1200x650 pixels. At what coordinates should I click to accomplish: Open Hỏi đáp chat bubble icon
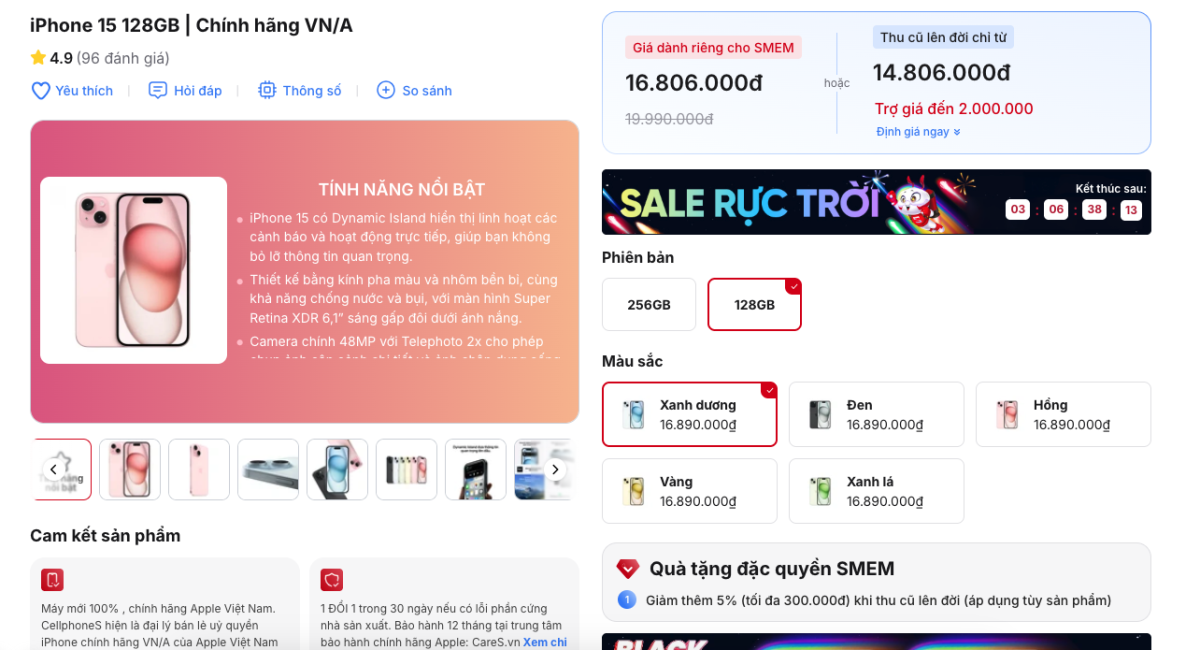pyautogui.click(x=157, y=91)
